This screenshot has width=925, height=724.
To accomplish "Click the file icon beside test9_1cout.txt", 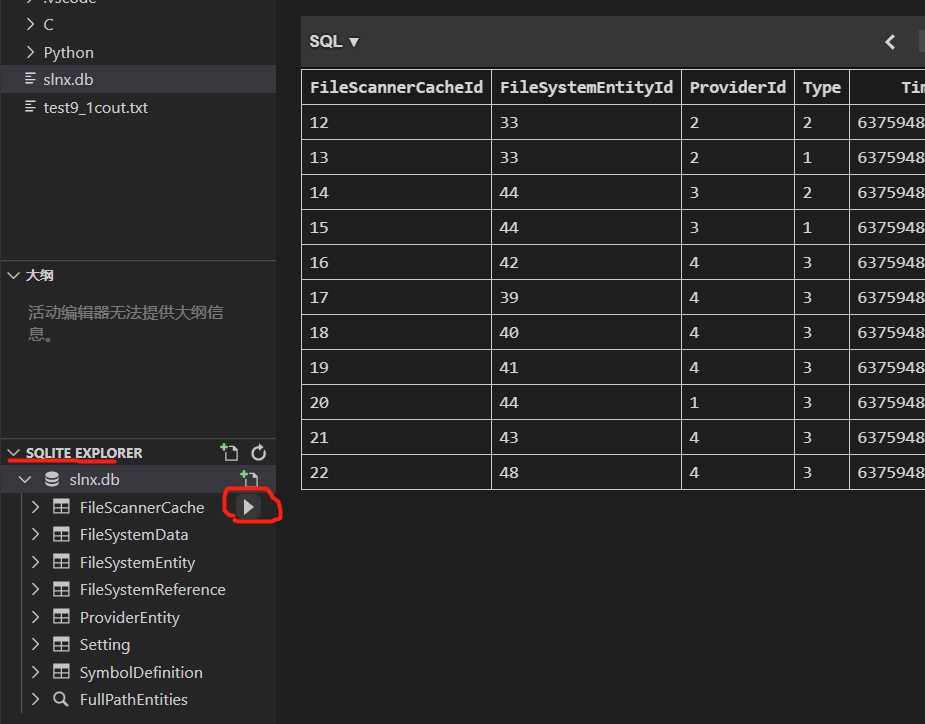I will click(x=30, y=107).
